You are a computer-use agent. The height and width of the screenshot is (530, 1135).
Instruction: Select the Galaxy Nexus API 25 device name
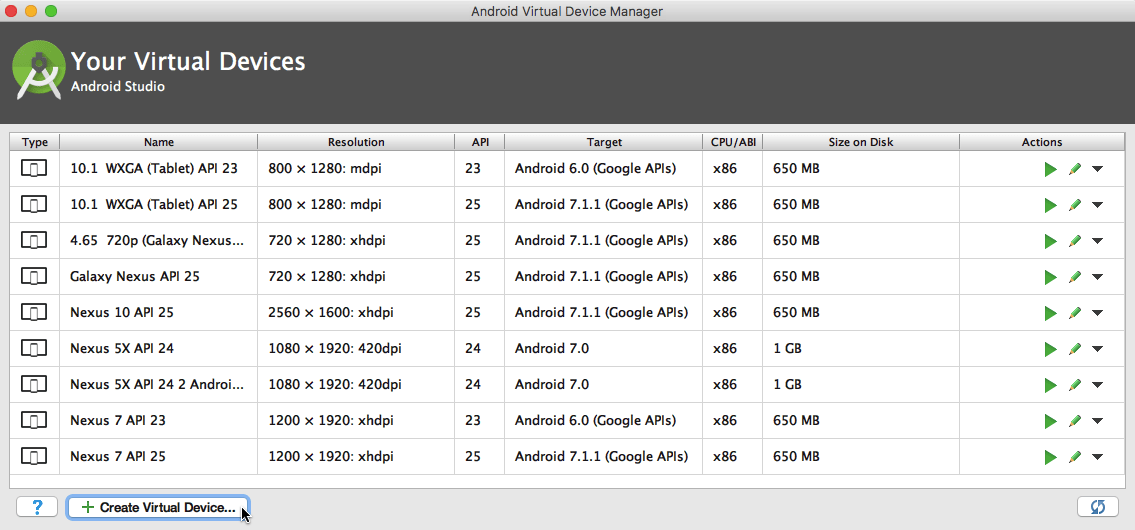click(135, 277)
